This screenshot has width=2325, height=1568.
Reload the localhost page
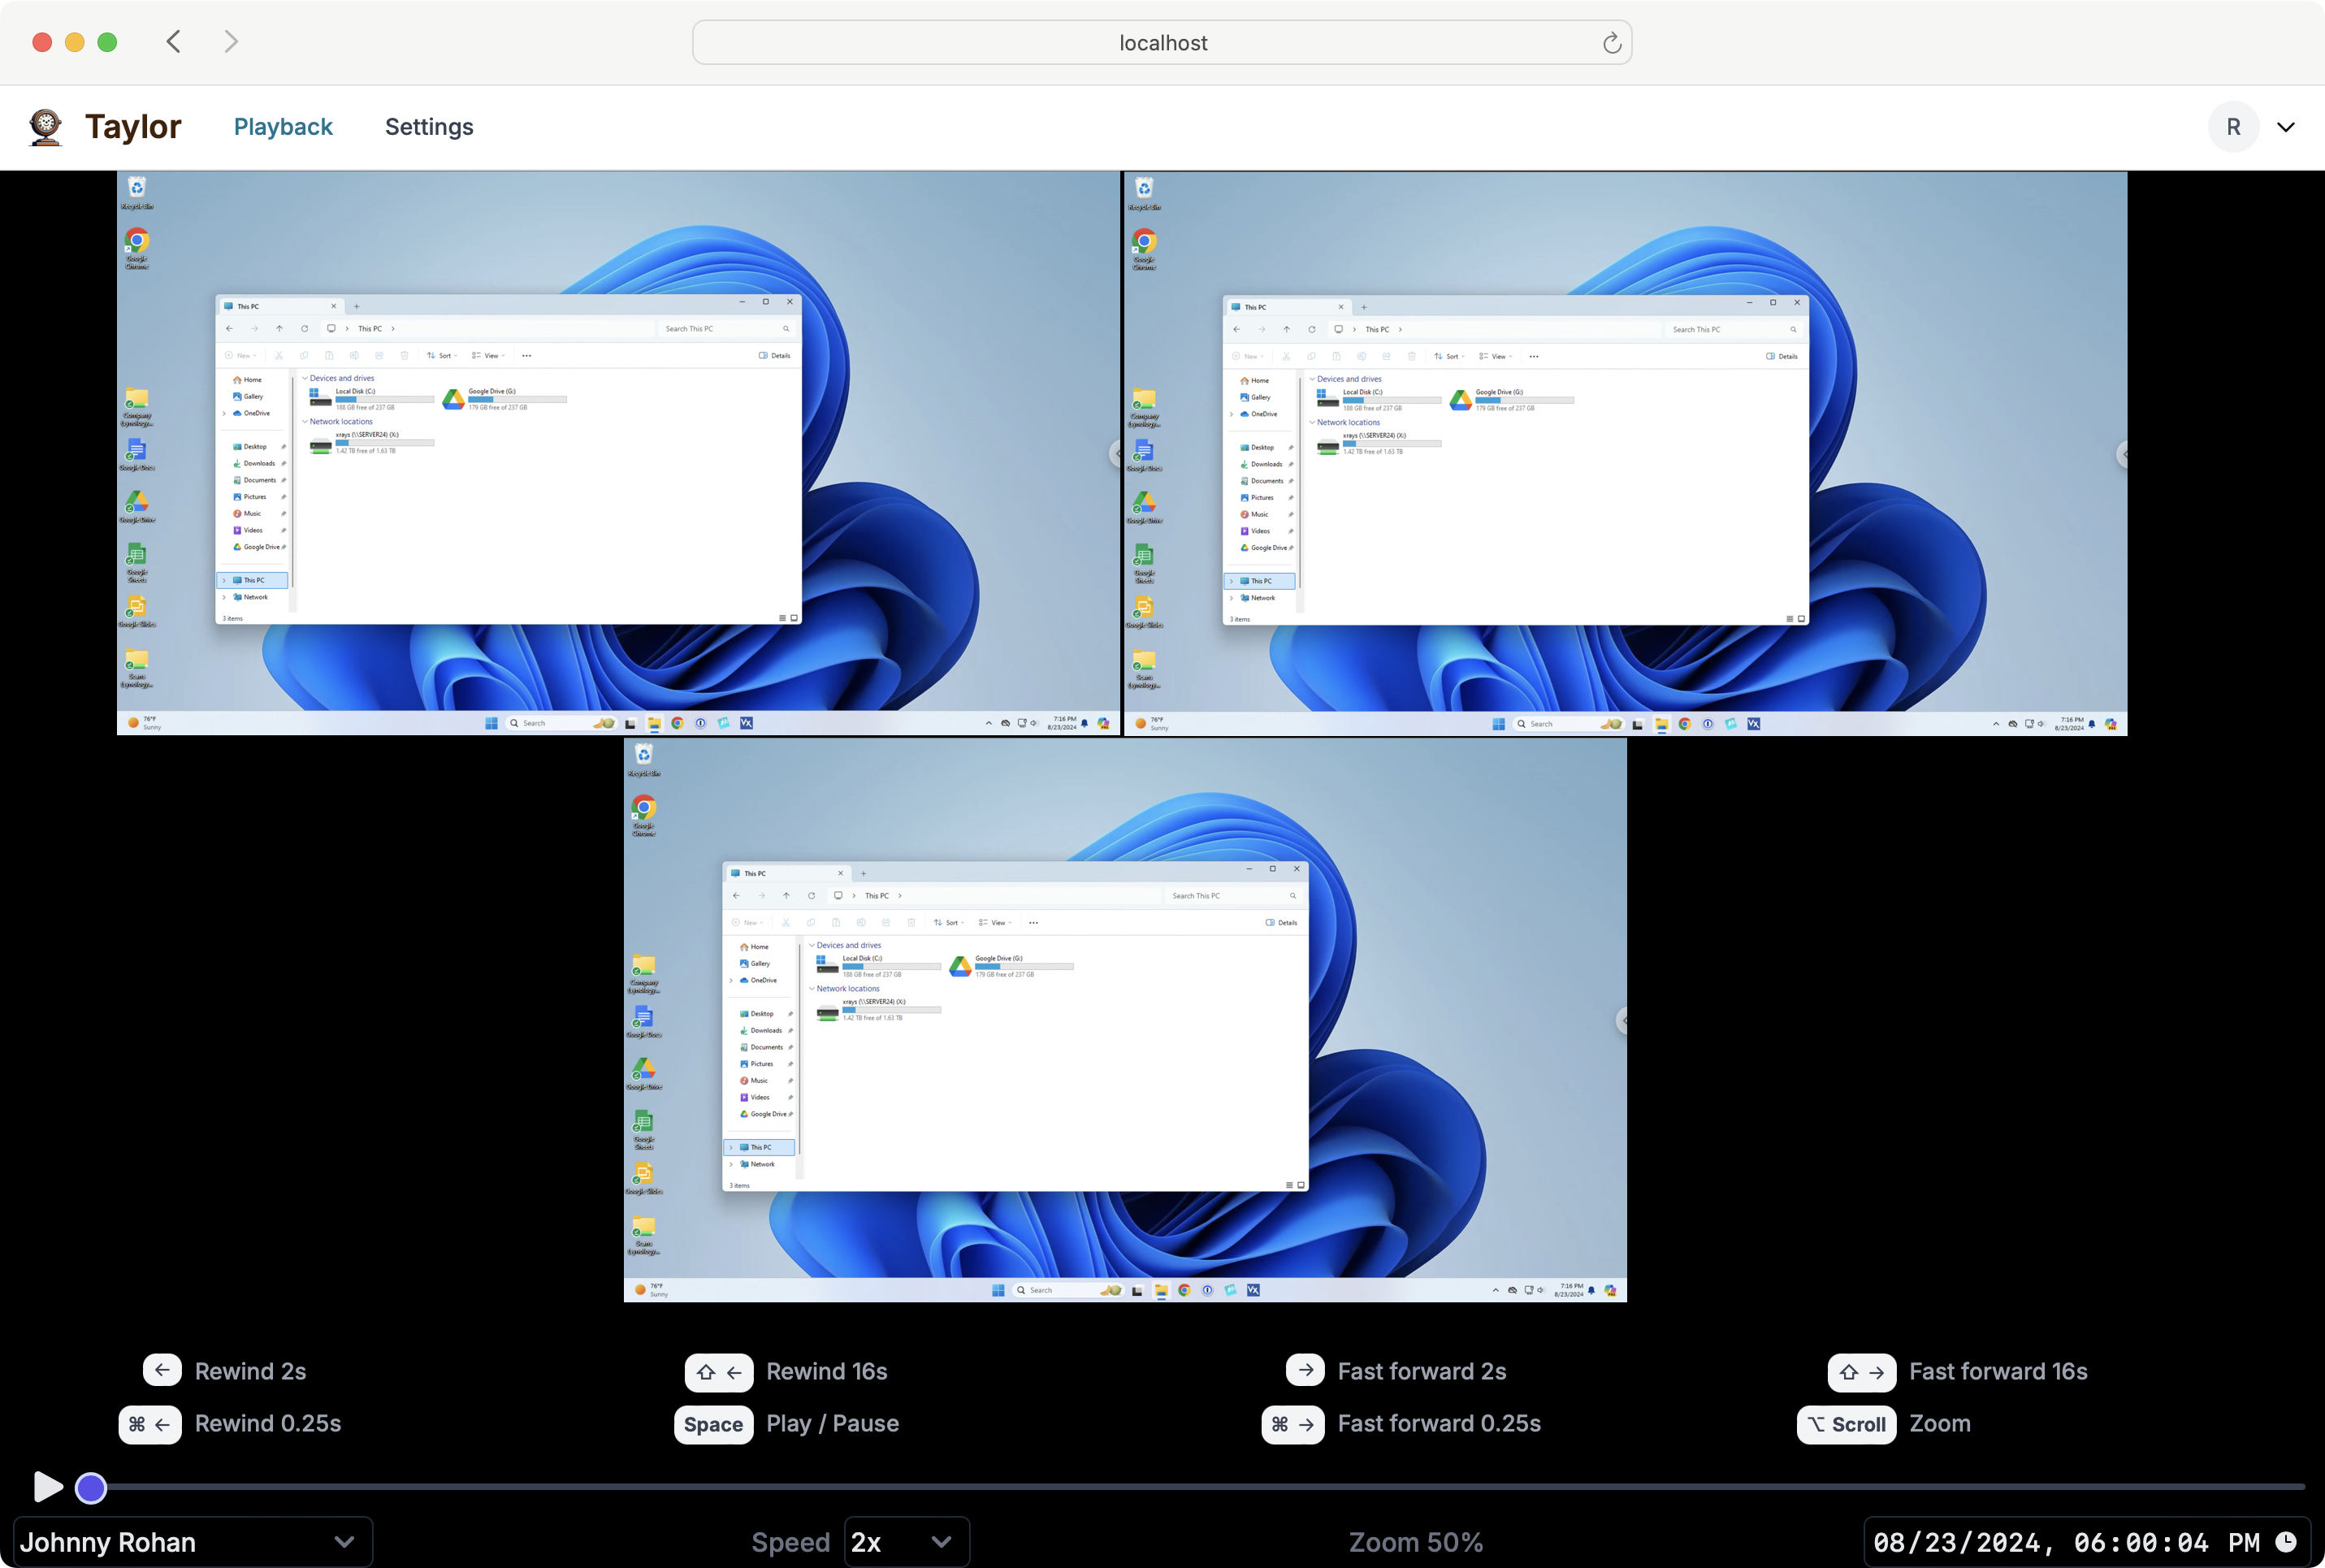pos(1611,43)
